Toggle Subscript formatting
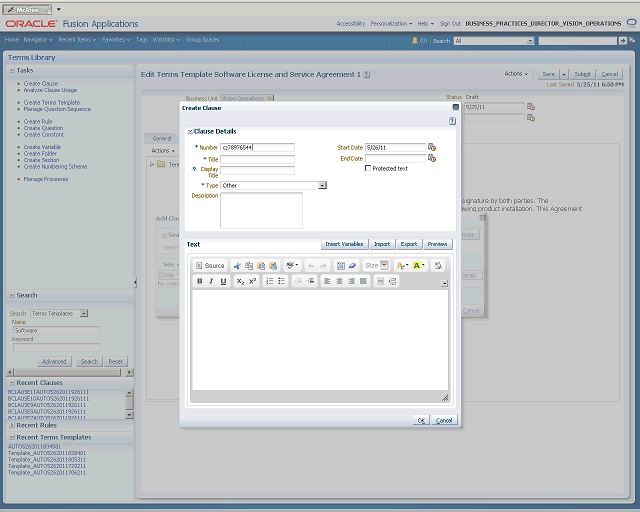Viewport: 640px width, 512px height. 240,281
